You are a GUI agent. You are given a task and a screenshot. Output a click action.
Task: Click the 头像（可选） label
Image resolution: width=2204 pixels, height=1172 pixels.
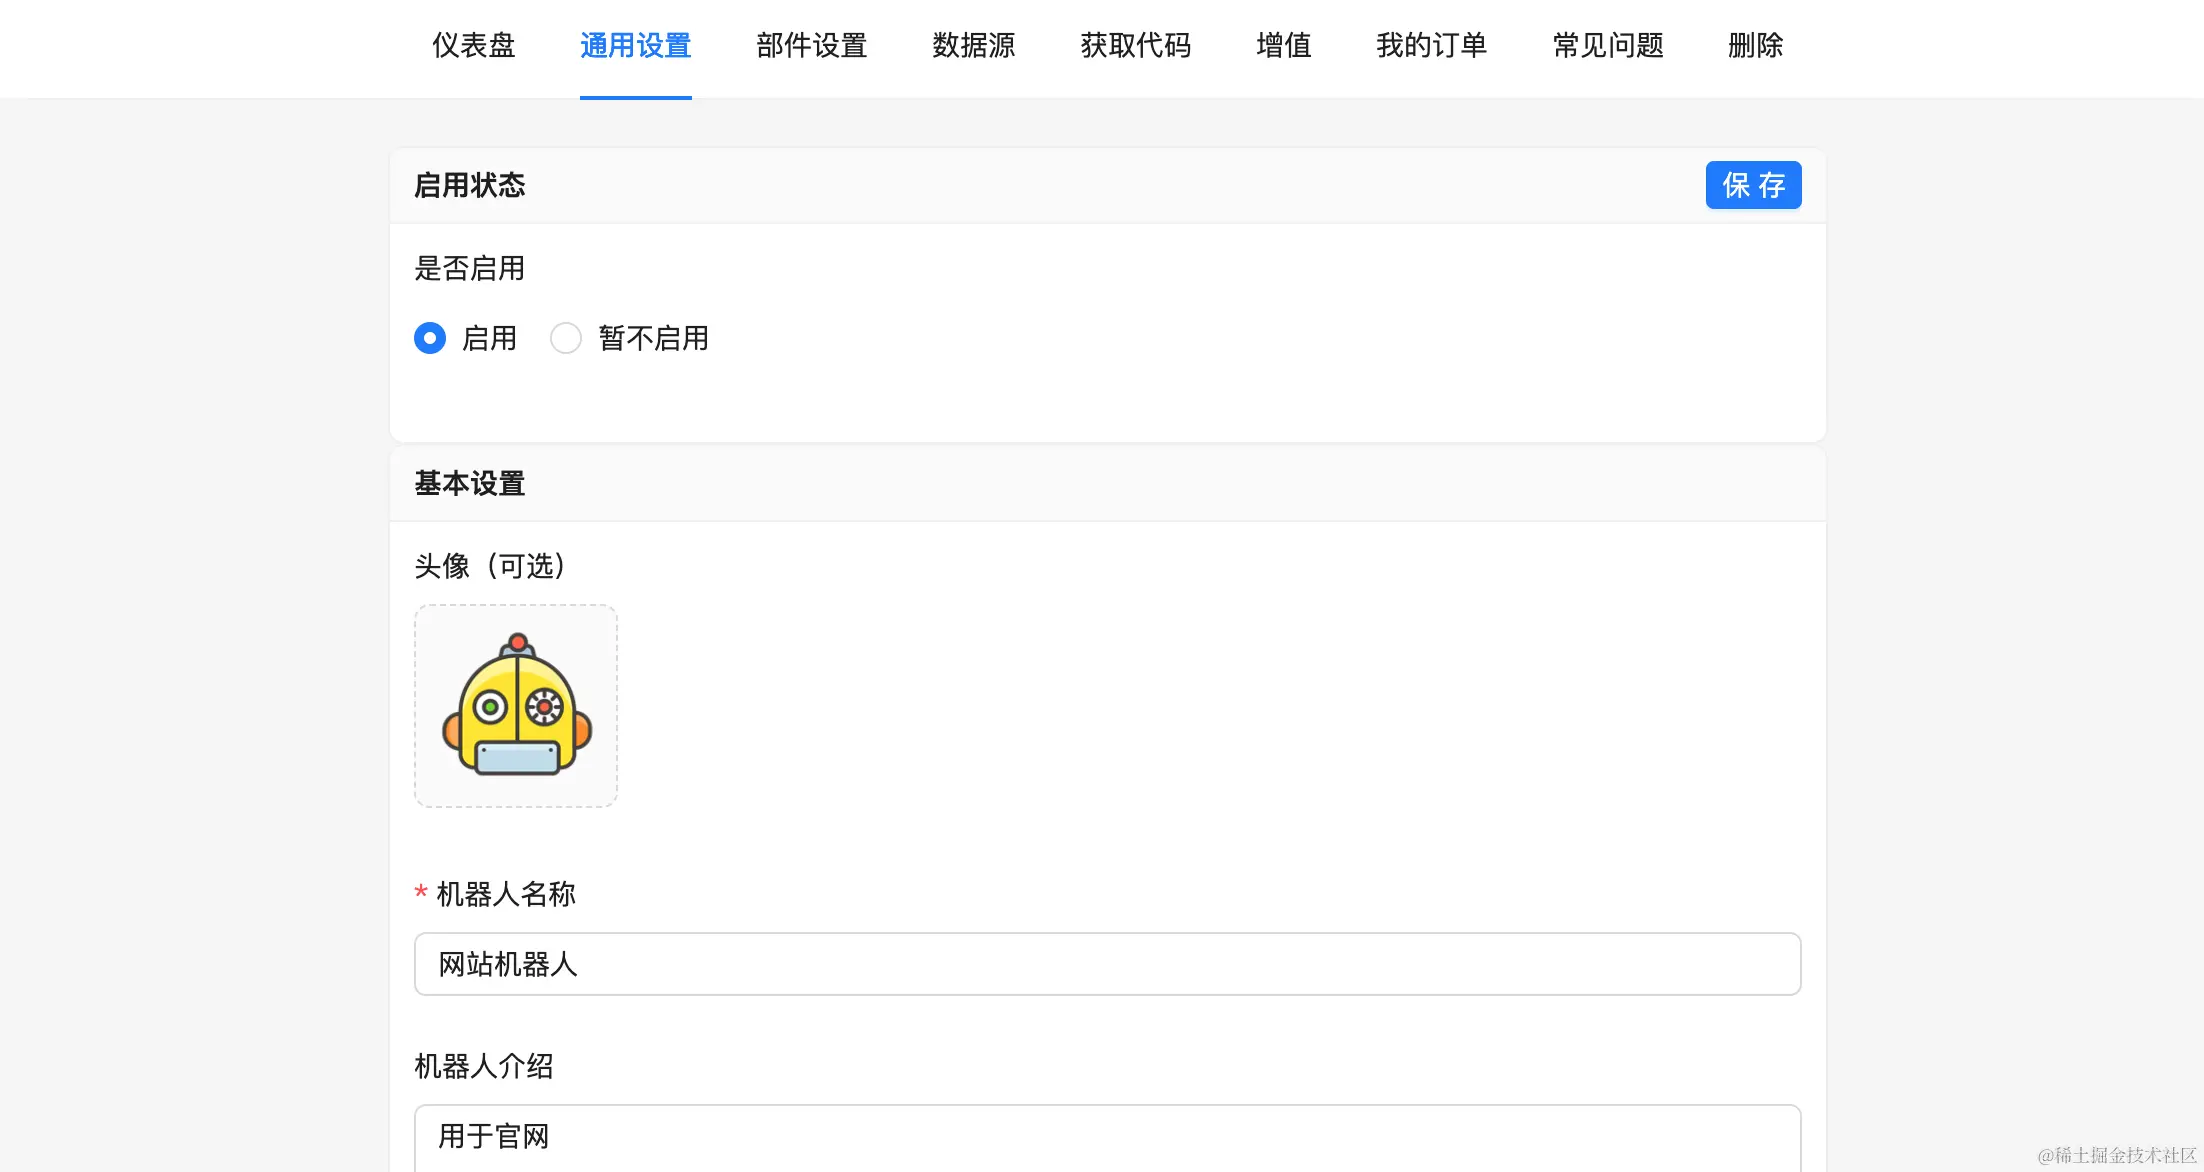point(490,566)
